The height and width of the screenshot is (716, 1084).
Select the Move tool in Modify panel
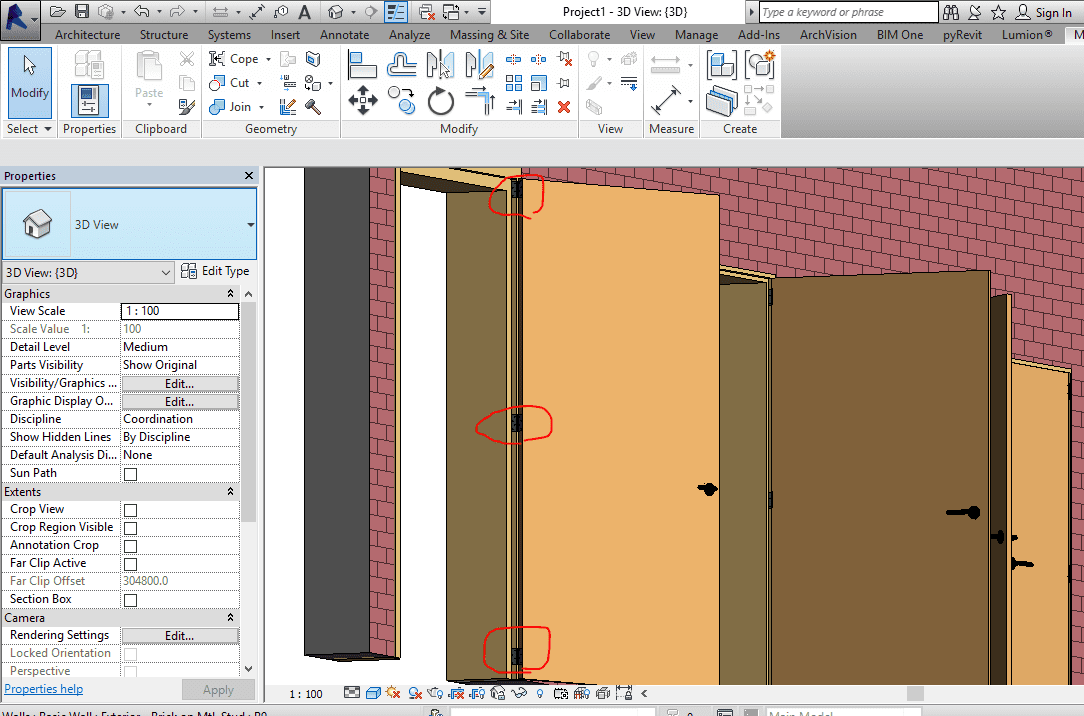(x=362, y=101)
